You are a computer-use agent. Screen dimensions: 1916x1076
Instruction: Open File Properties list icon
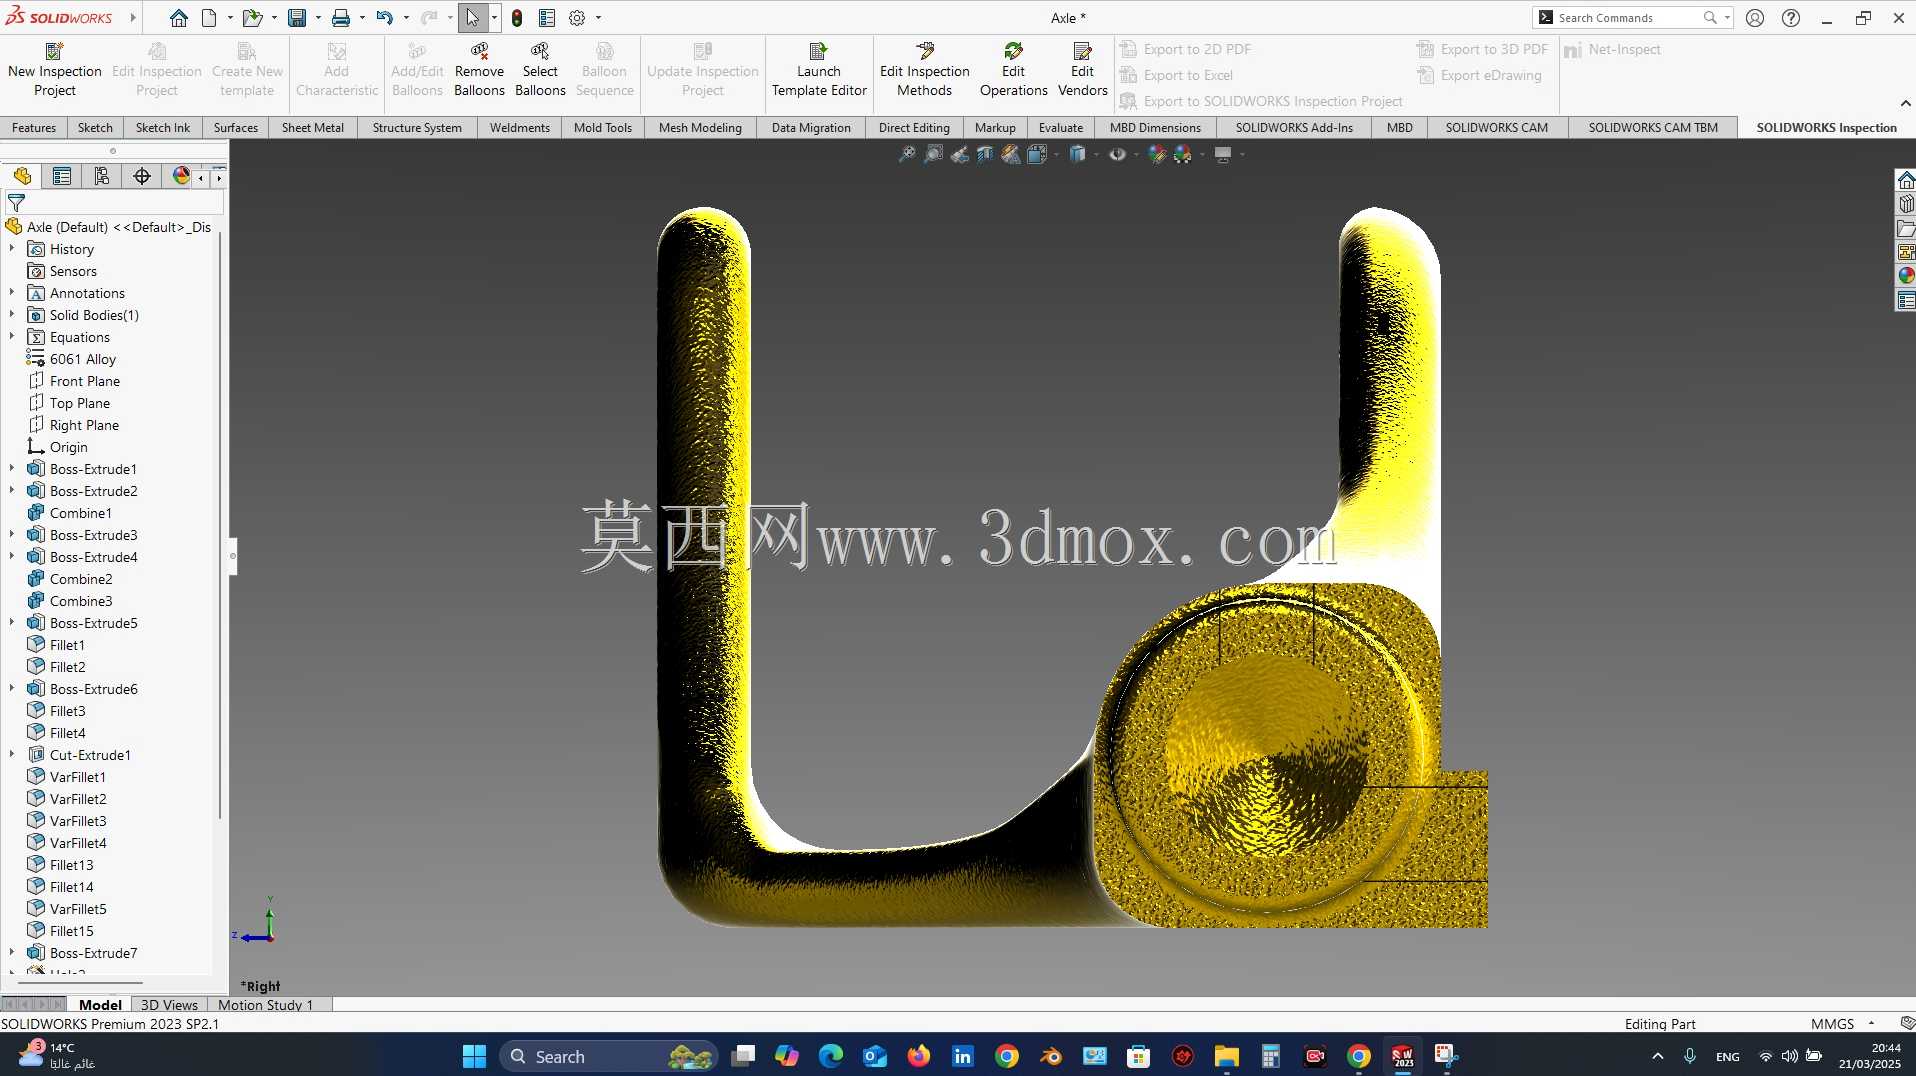pyautogui.click(x=547, y=18)
